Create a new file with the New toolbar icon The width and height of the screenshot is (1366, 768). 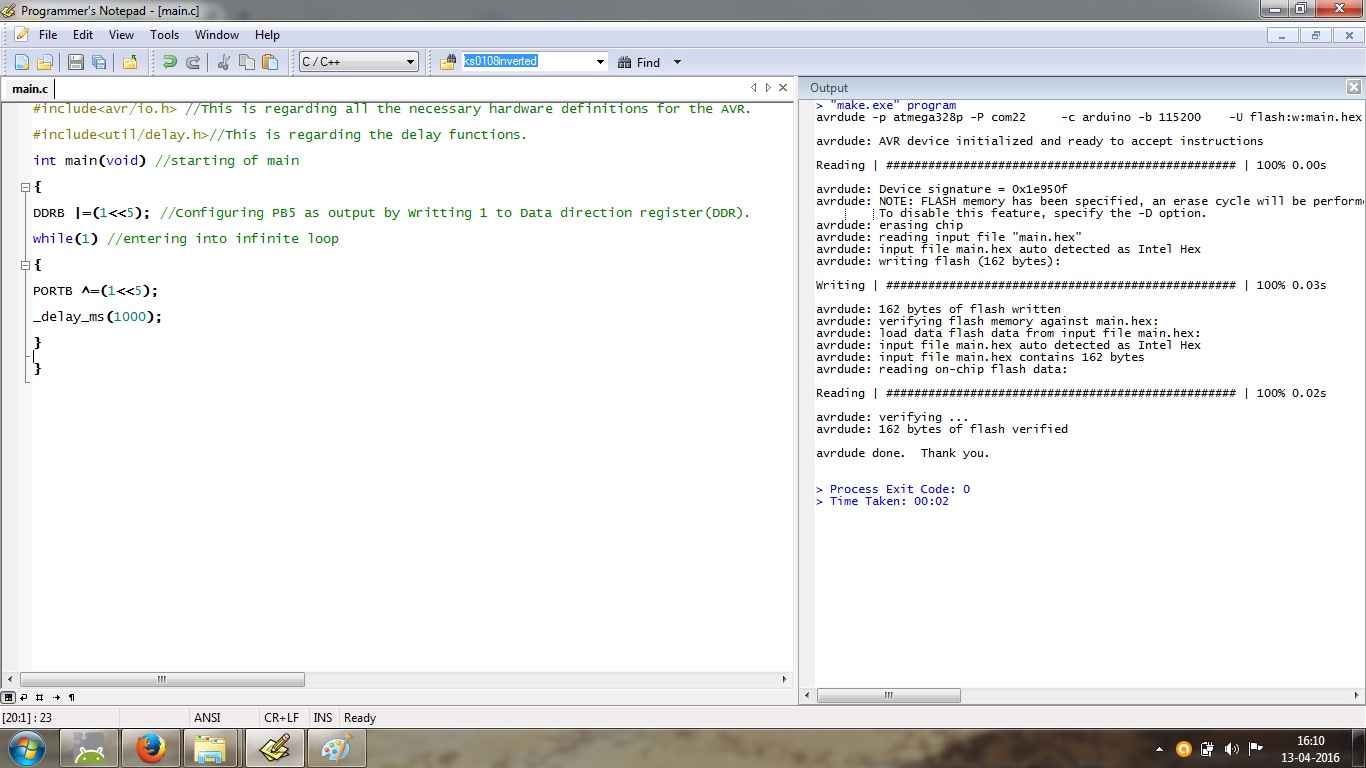pos(22,62)
